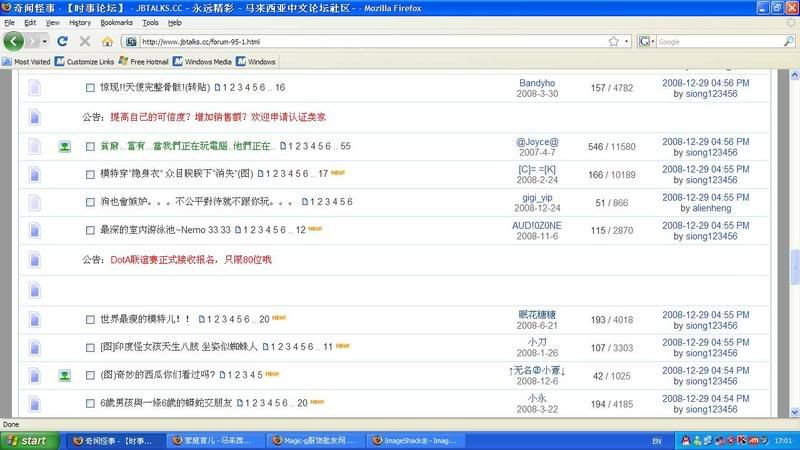800x450 pixels.
Task: Click the vertical scrollbar up arrow
Action: click(794, 75)
